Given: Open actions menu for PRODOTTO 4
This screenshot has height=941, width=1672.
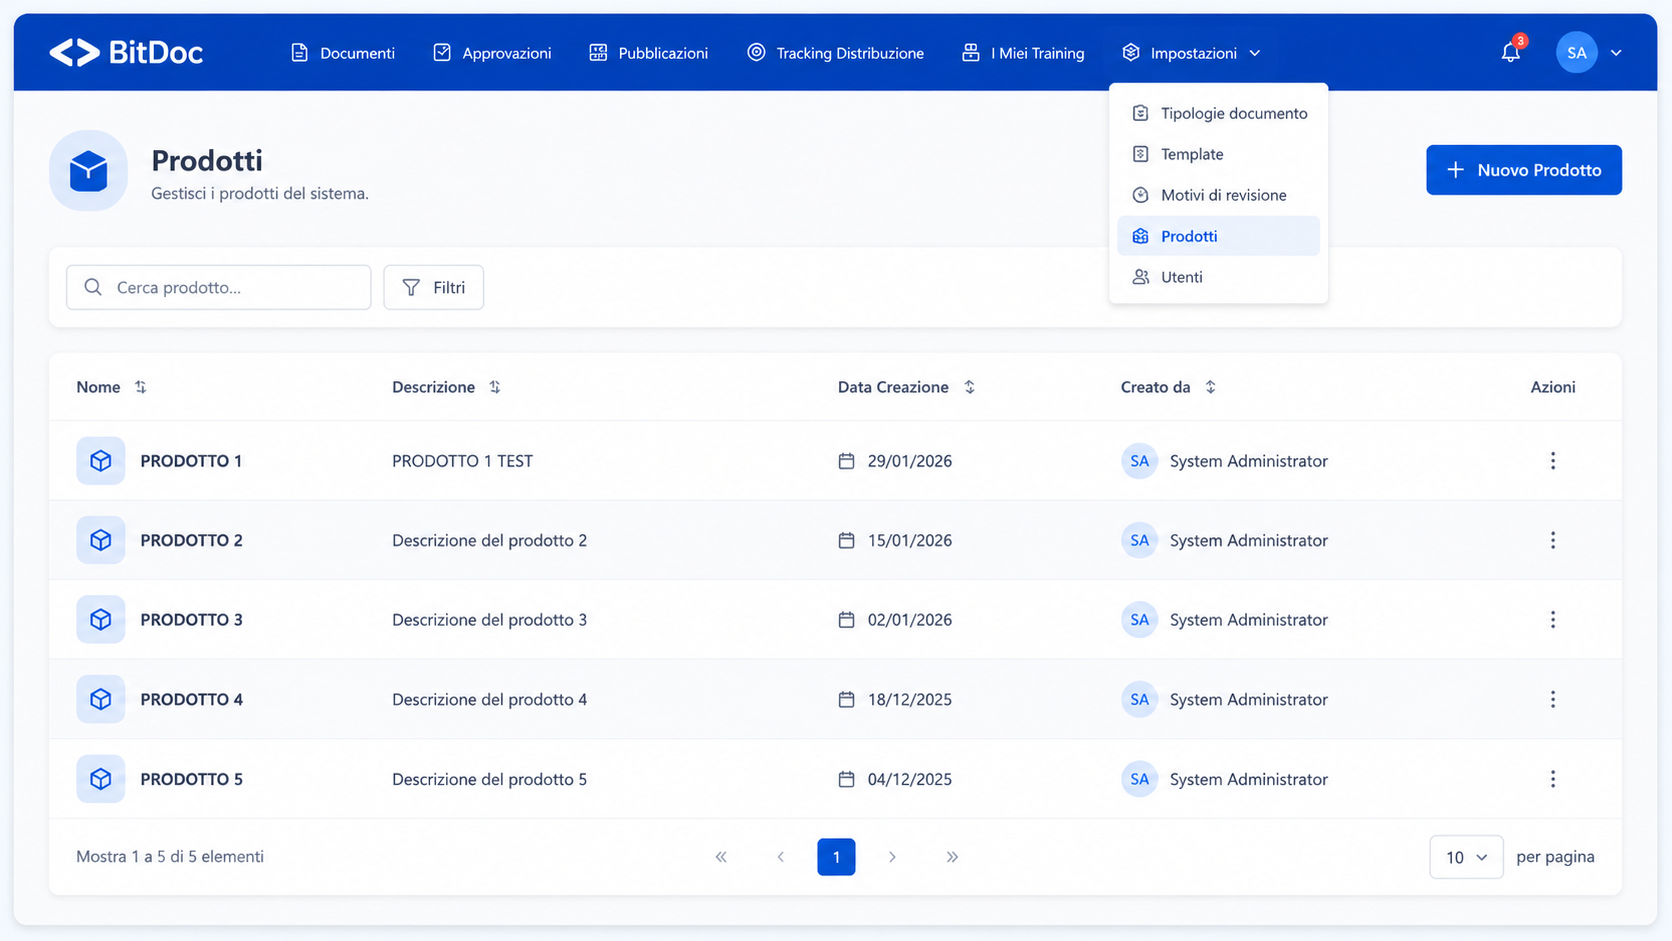Looking at the screenshot, I should (x=1552, y=699).
